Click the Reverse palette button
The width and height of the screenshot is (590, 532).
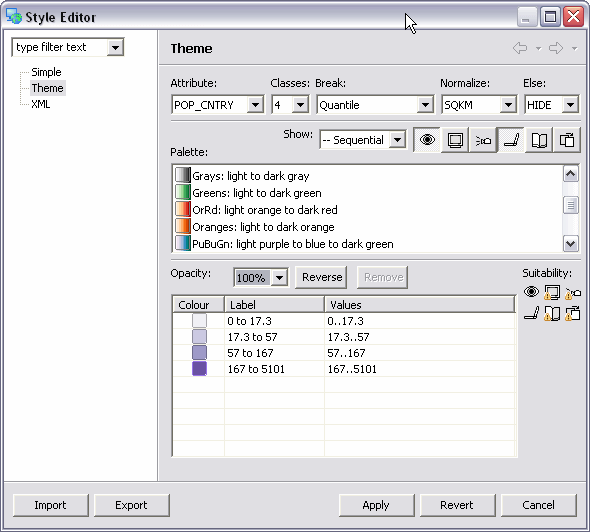pos(322,277)
